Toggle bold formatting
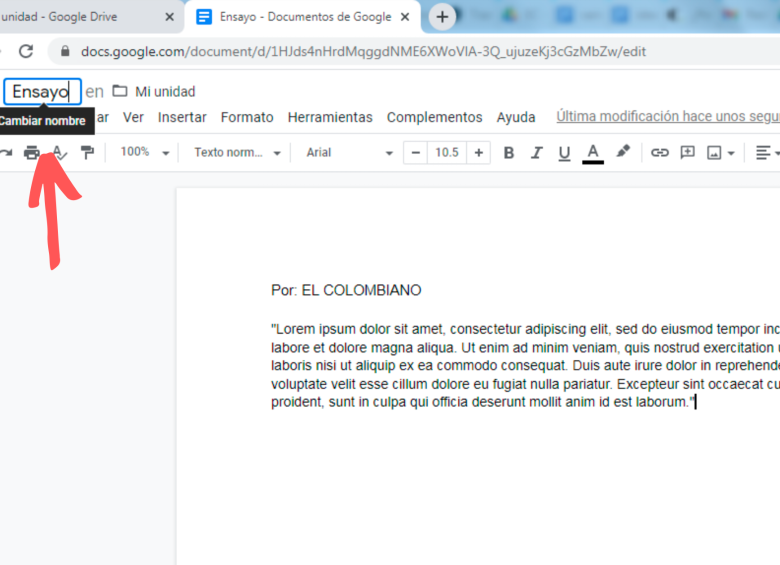The height and width of the screenshot is (565, 780). click(509, 152)
